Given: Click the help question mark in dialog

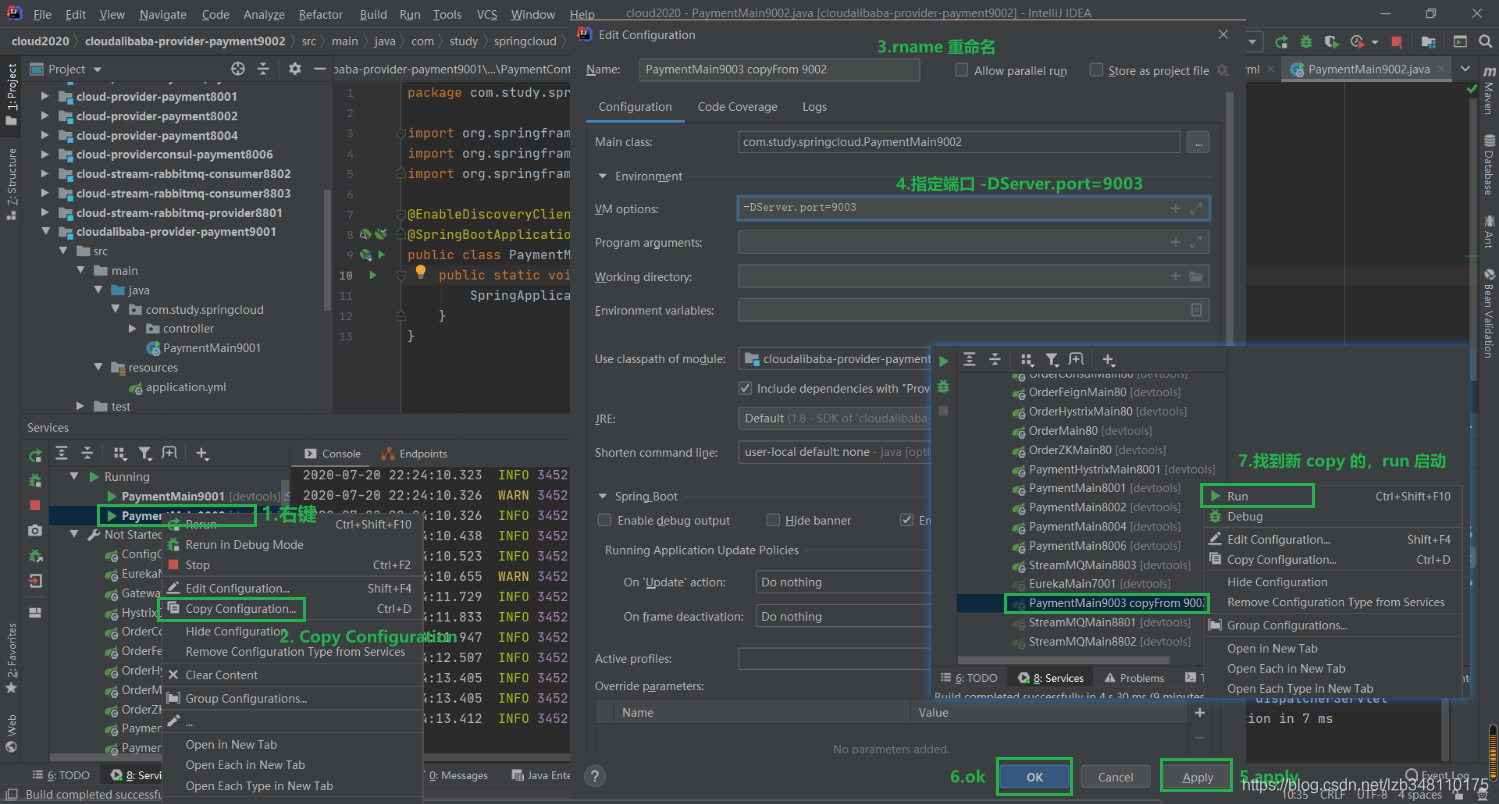Looking at the screenshot, I should [x=594, y=777].
